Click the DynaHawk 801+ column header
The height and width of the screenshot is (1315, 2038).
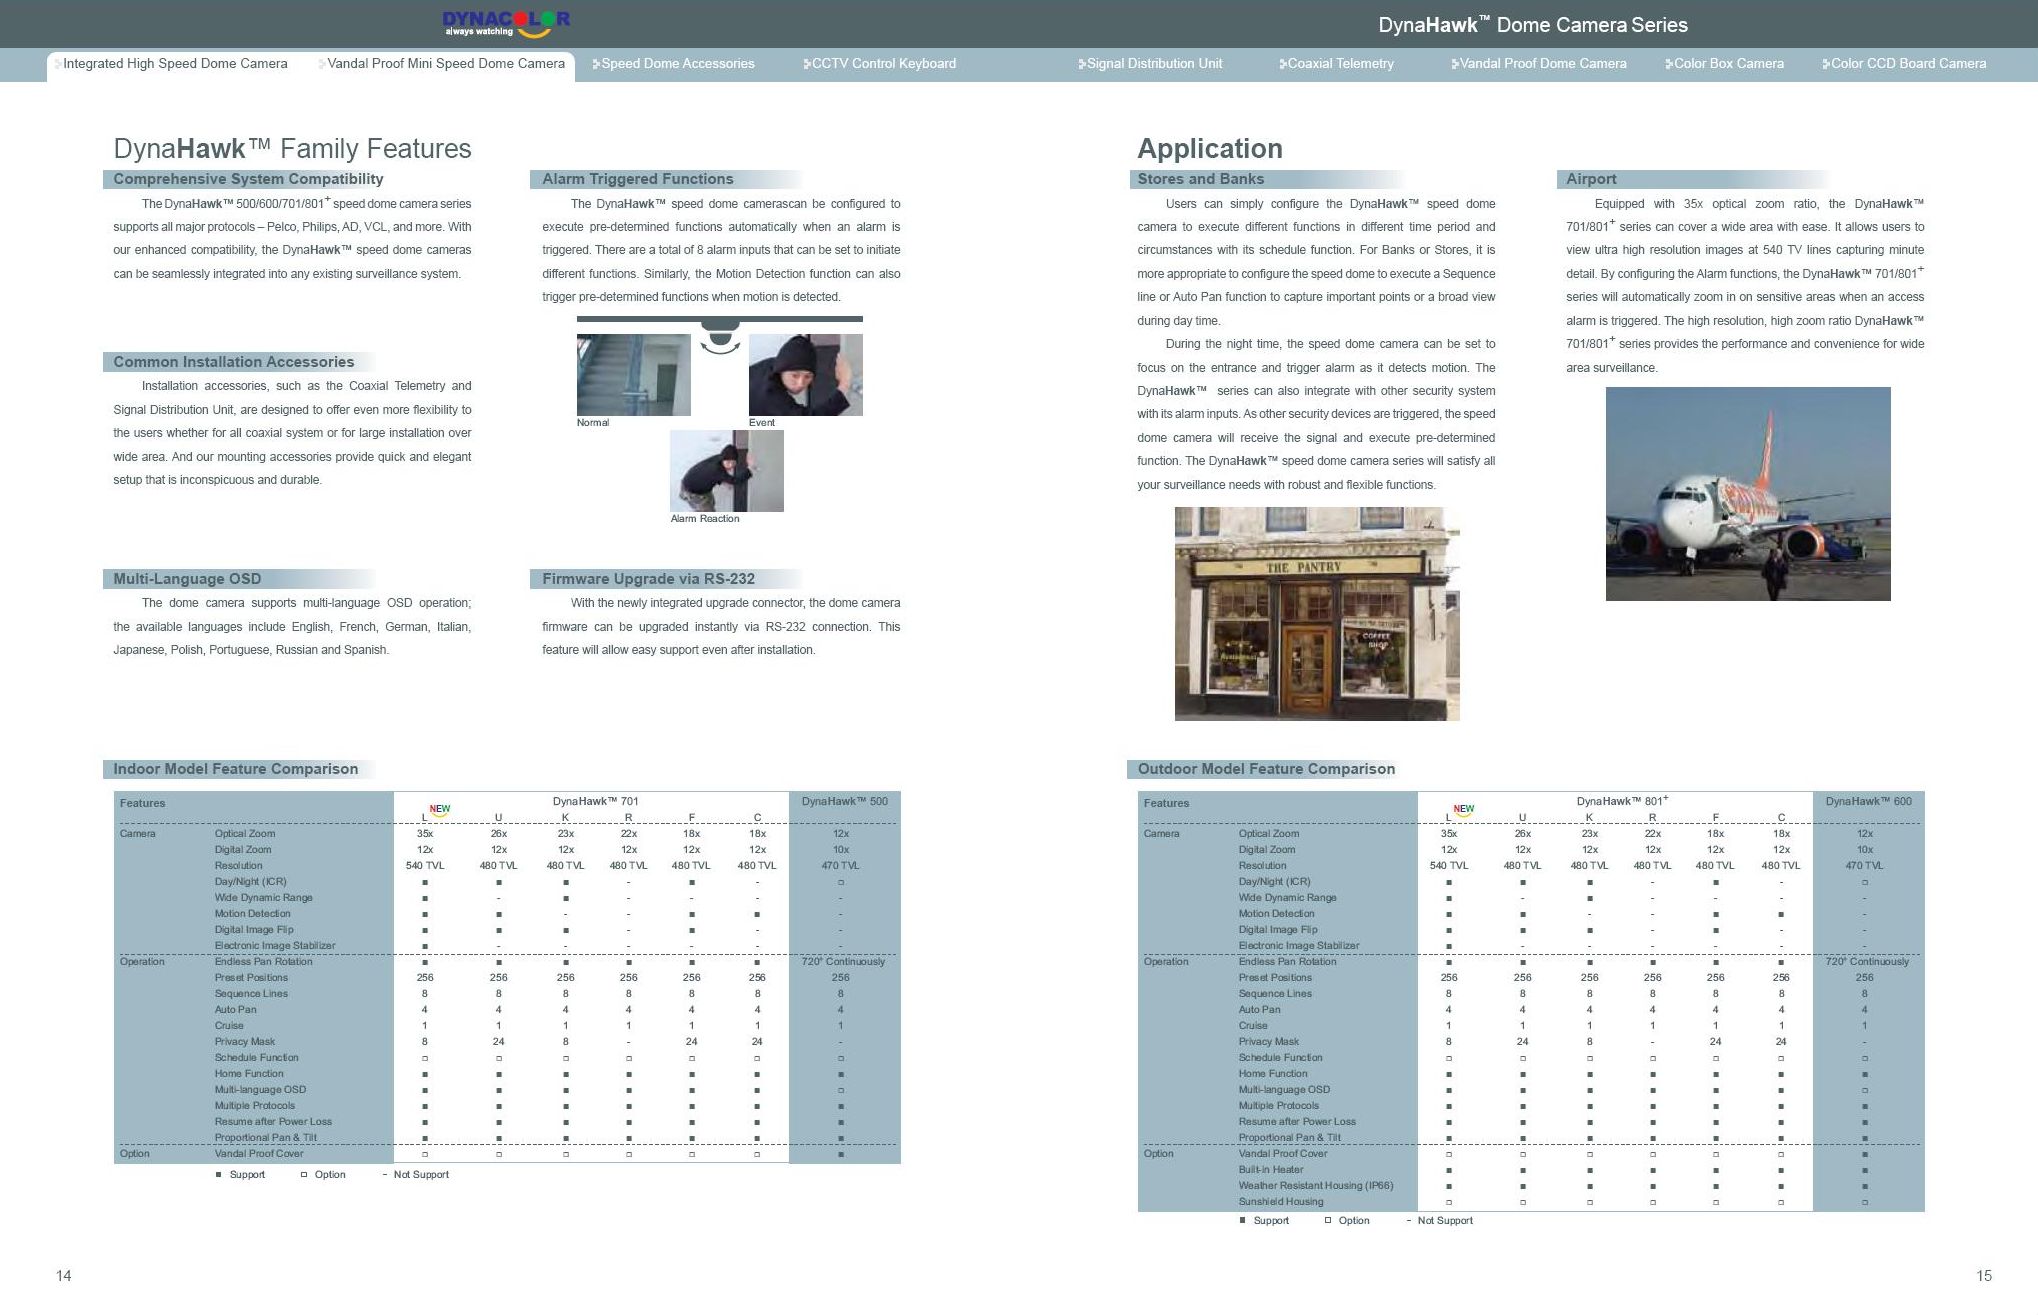1622,801
